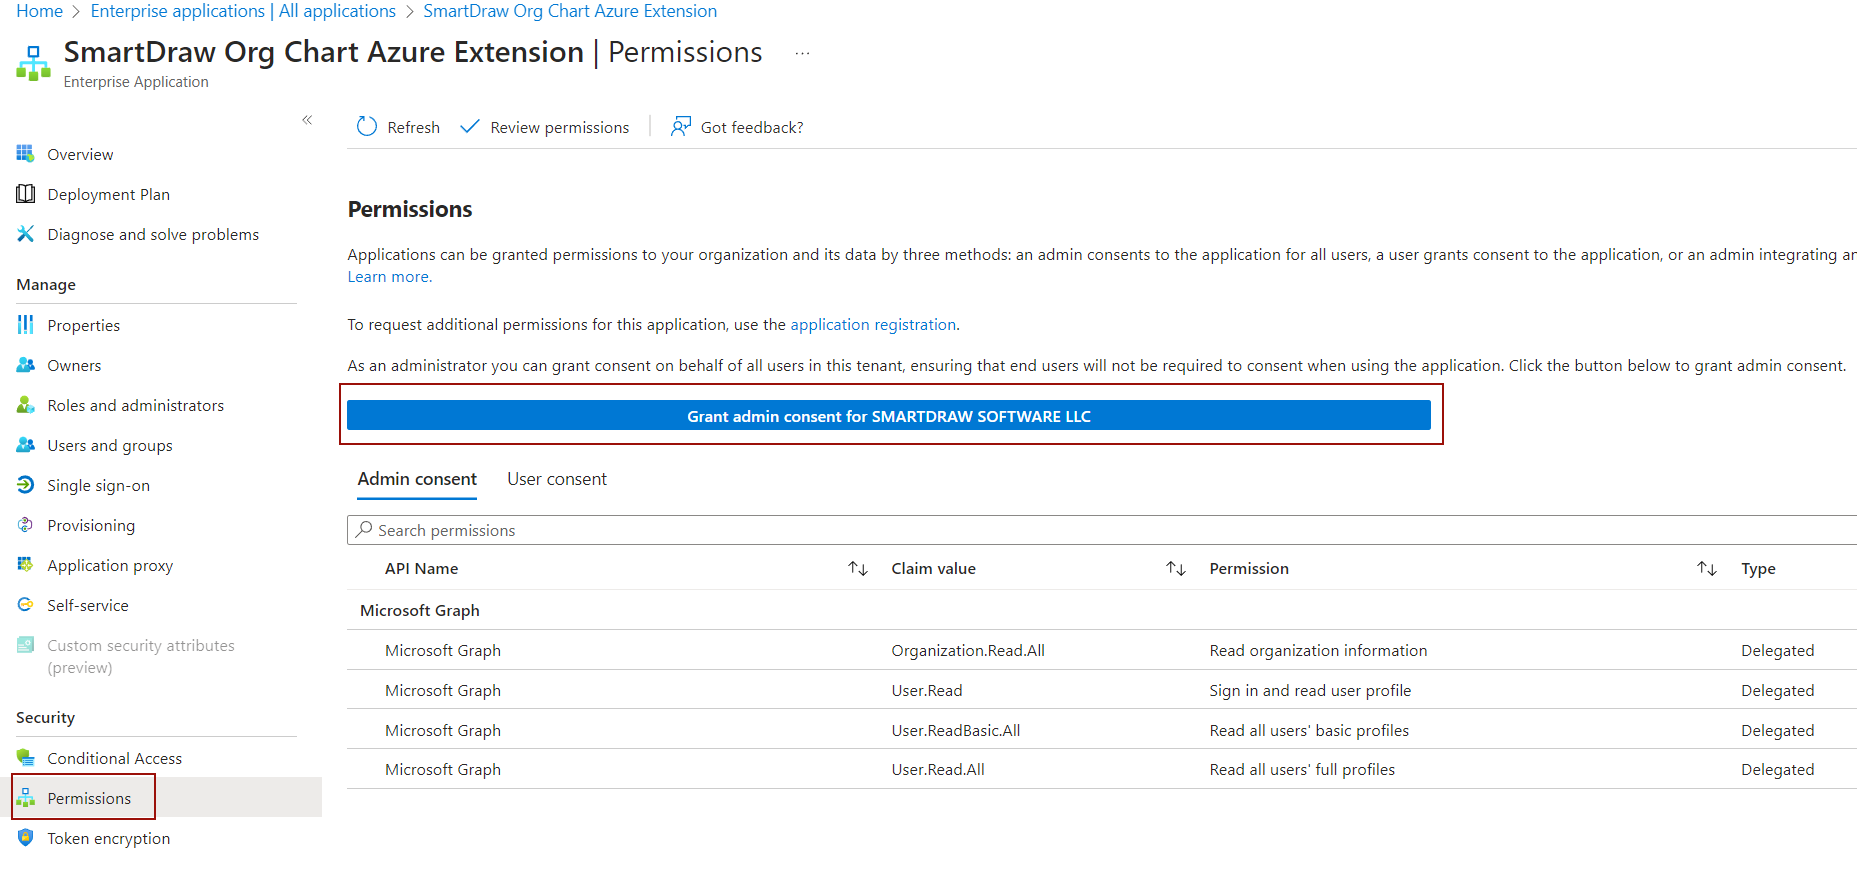Collapse the left sidebar navigation menu

pos(307,120)
